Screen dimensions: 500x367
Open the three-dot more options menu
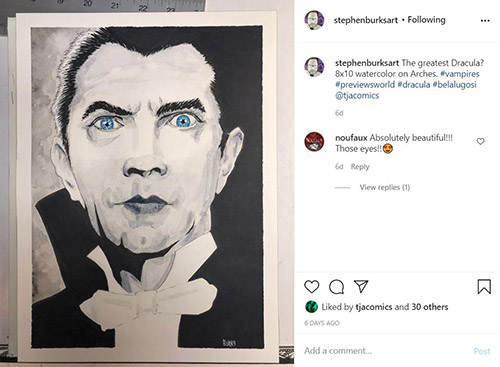click(485, 21)
